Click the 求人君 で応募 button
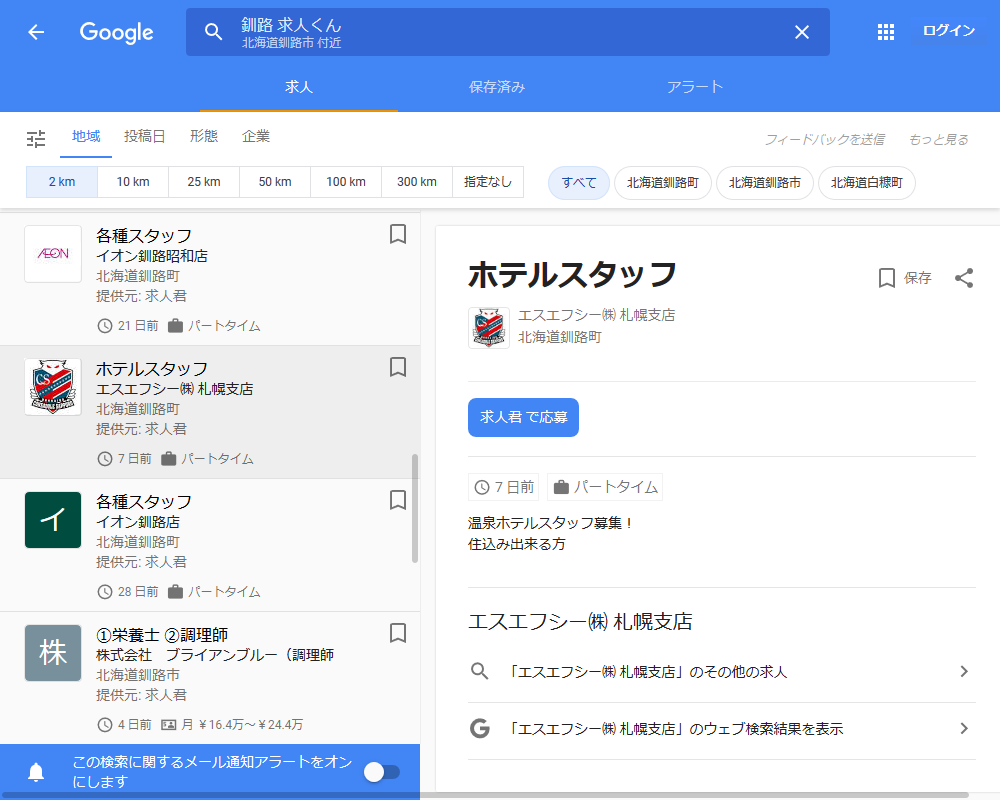 (x=523, y=417)
